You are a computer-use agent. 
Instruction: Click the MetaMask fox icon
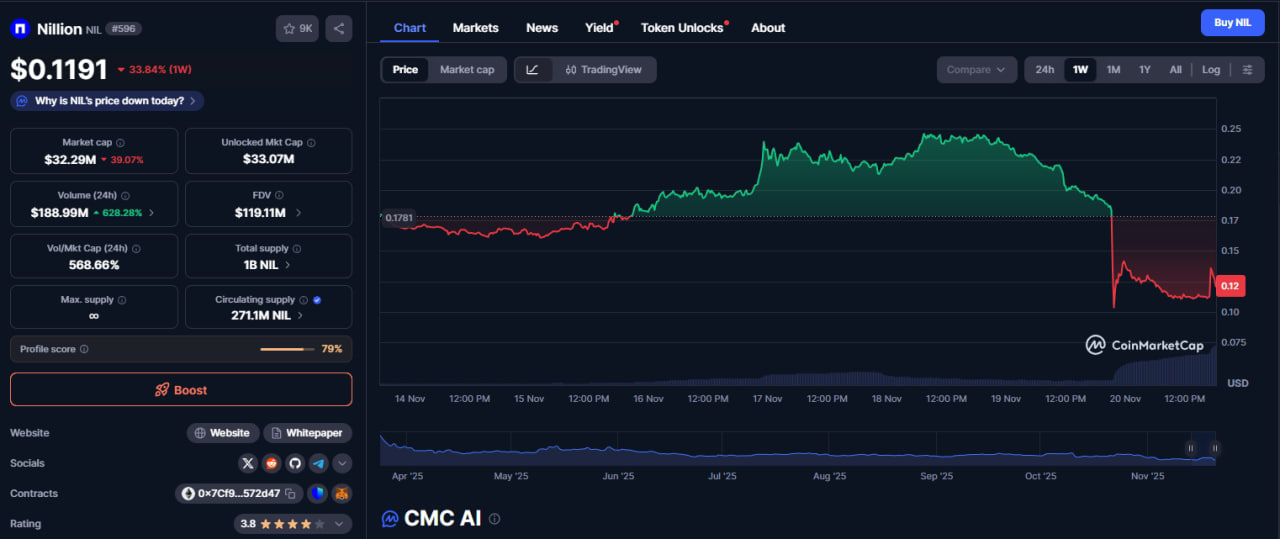[x=342, y=493]
